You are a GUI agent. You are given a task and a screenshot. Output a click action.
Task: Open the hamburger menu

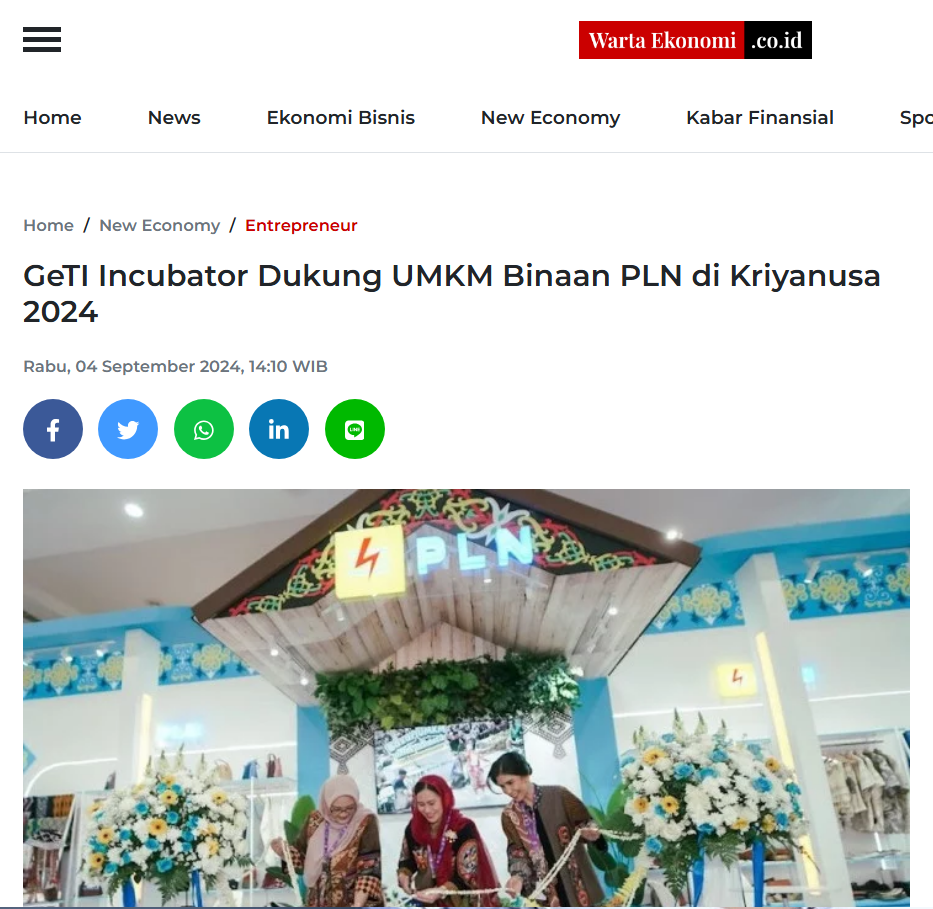tap(42, 39)
